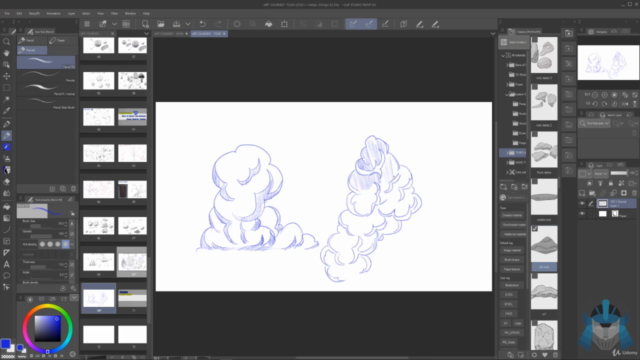Click zoom in in Navigator panel
Image resolution: width=640 pixels, height=360 pixels.
pyautogui.click(x=605, y=95)
